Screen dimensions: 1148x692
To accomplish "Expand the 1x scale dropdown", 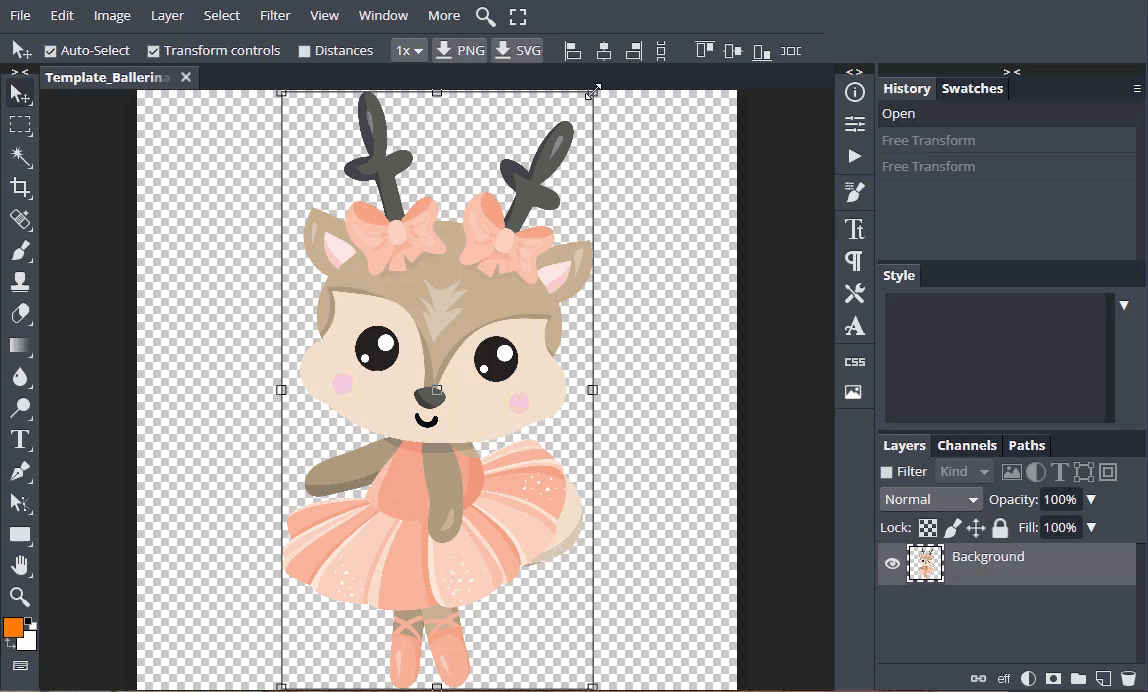I will (409, 50).
